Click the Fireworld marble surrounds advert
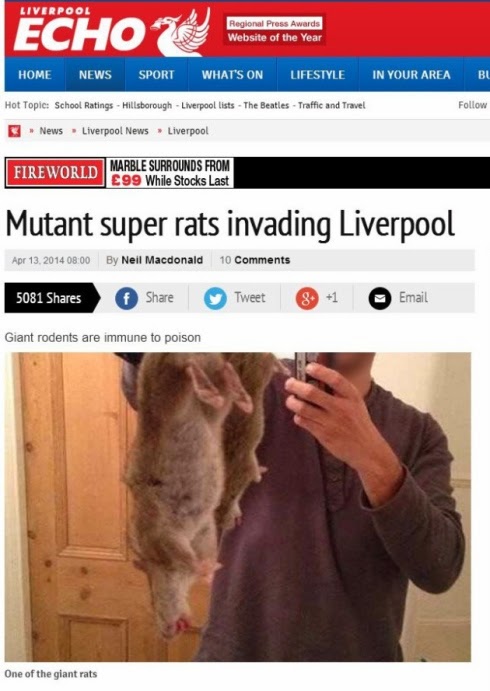The image size is (490, 691). tap(119, 173)
